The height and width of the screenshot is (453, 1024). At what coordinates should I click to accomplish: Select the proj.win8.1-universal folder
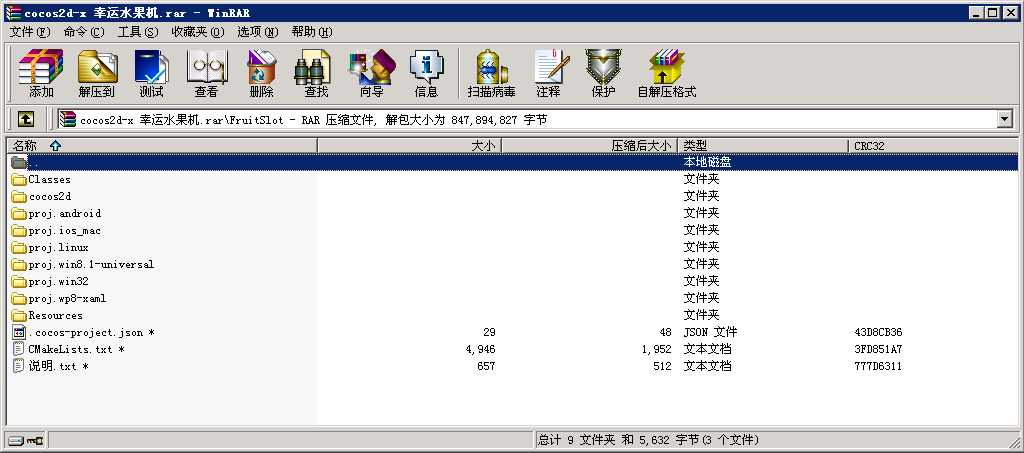91,264
